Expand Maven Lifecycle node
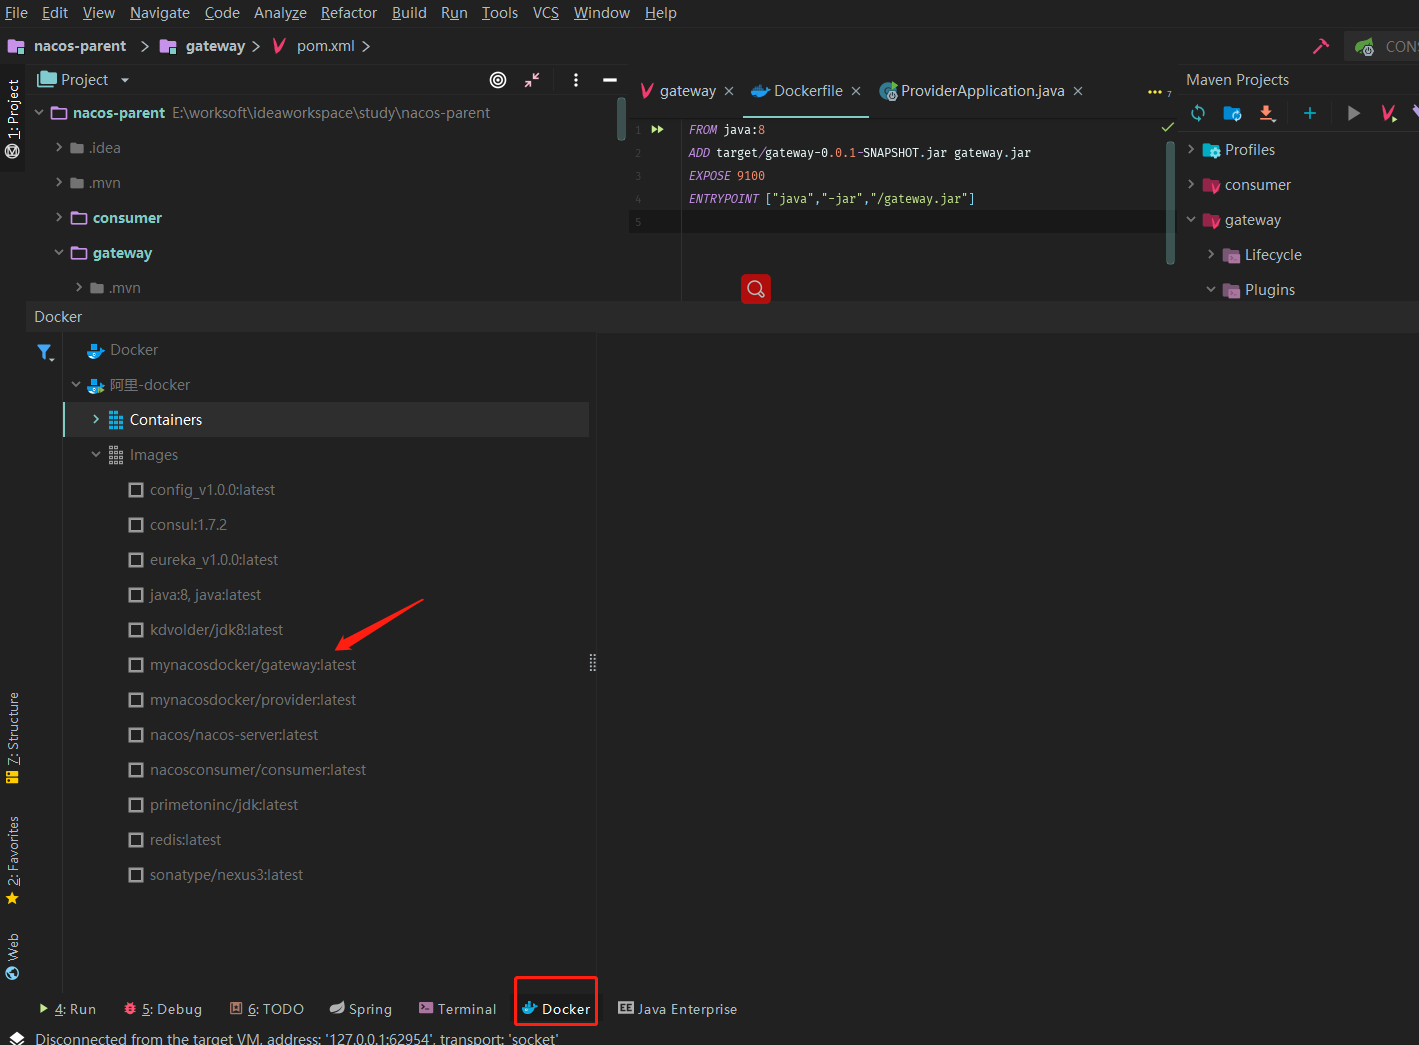1419x1045 pixels. coord(1211,254)
